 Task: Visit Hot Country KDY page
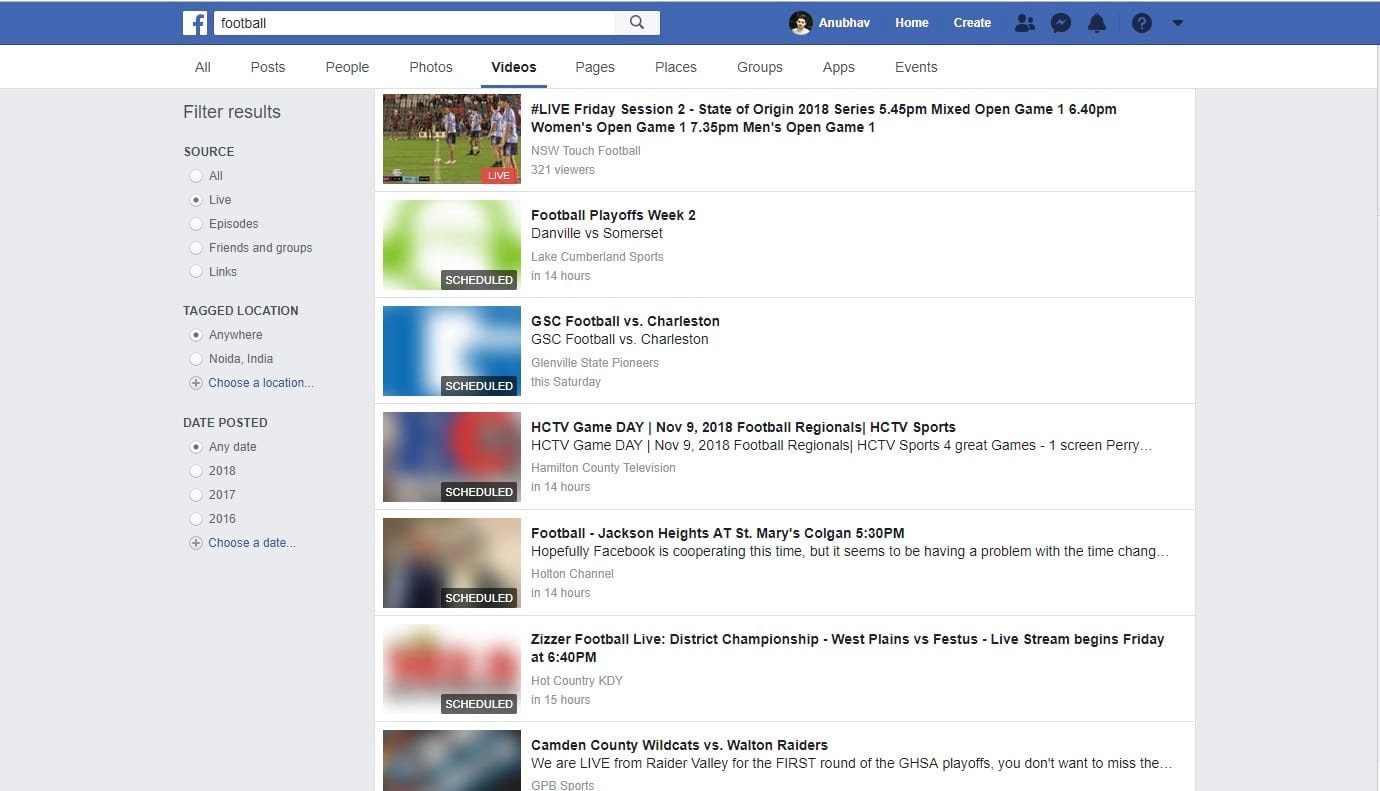point(577,681)
